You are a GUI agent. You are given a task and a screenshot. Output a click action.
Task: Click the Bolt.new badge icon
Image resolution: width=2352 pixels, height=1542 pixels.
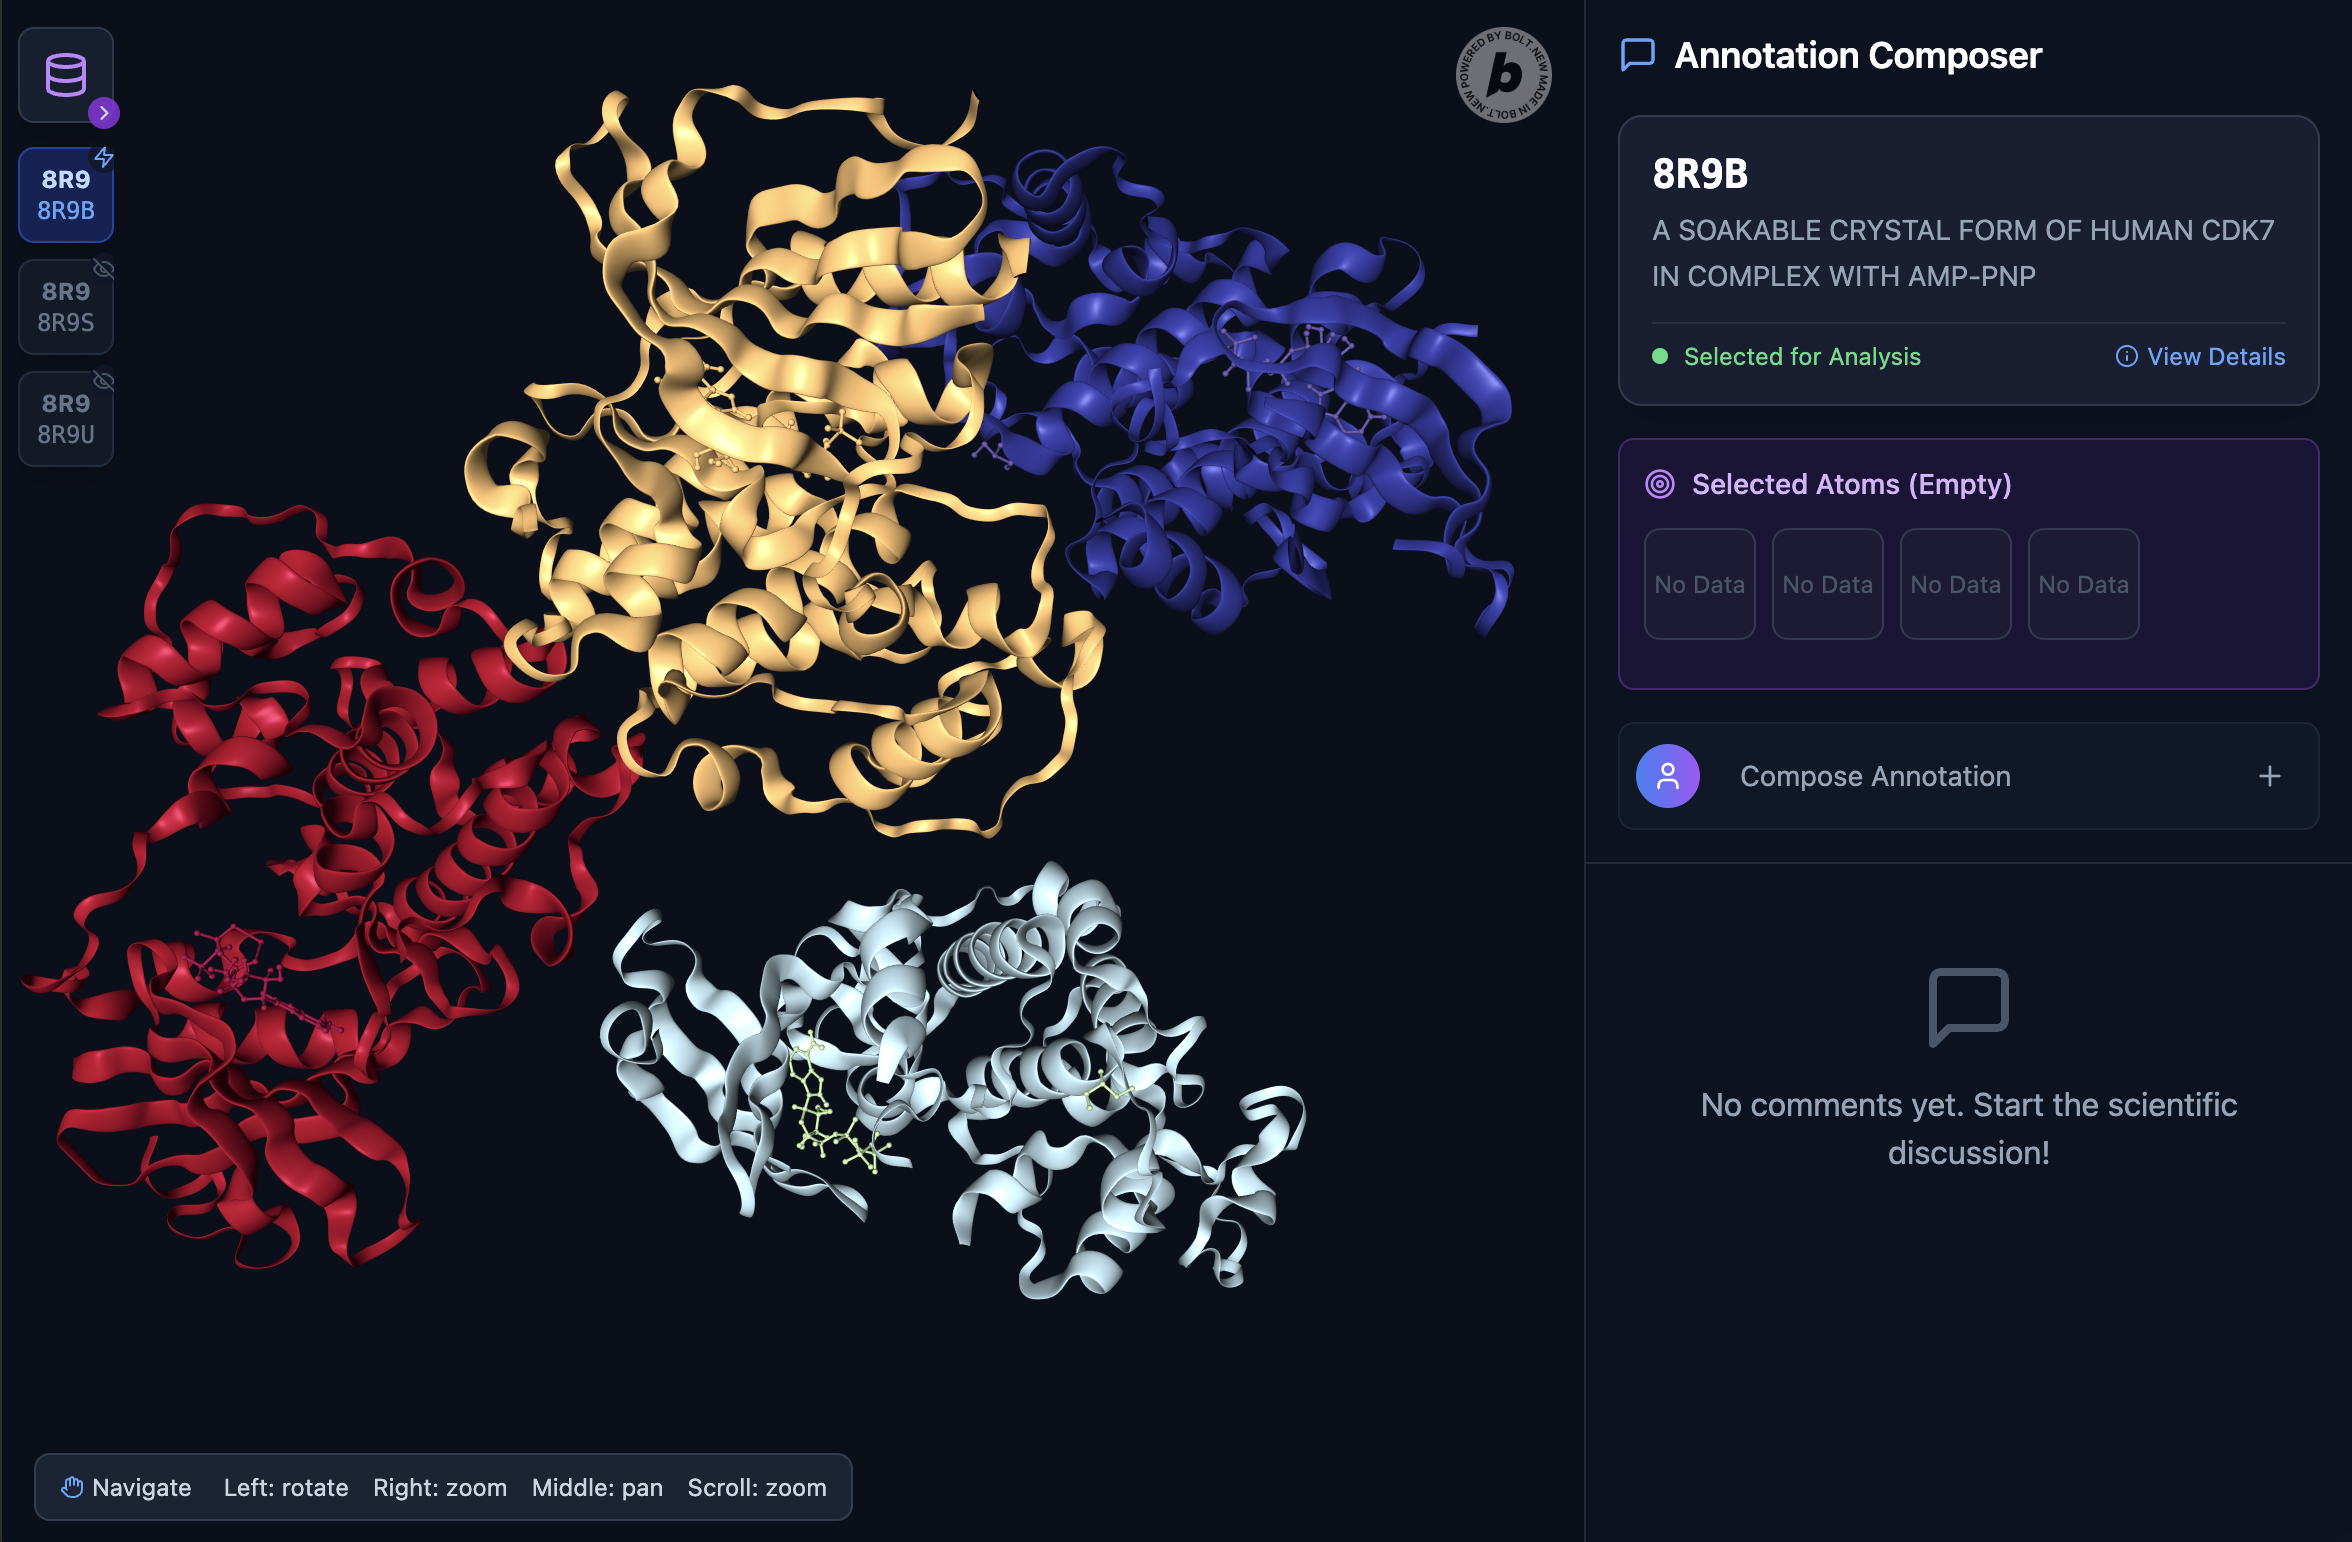coord(1503,75)
